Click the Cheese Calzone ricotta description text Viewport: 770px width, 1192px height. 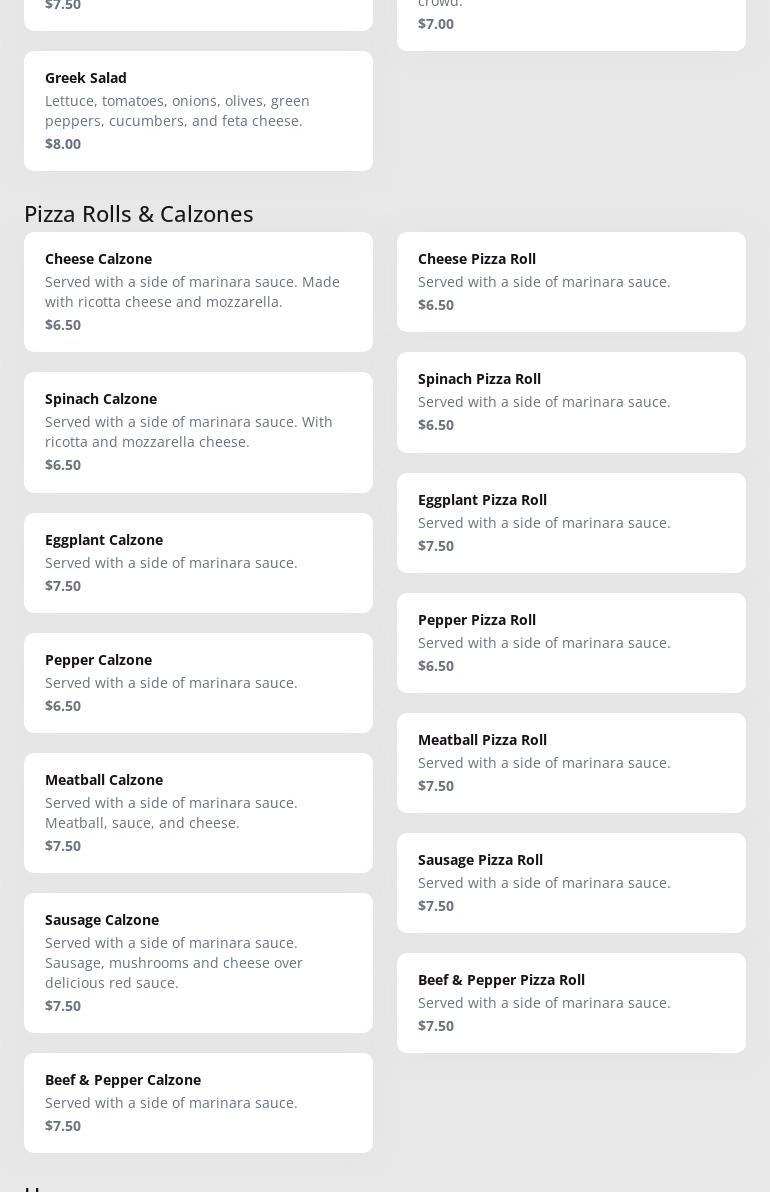tap(192, 292)
